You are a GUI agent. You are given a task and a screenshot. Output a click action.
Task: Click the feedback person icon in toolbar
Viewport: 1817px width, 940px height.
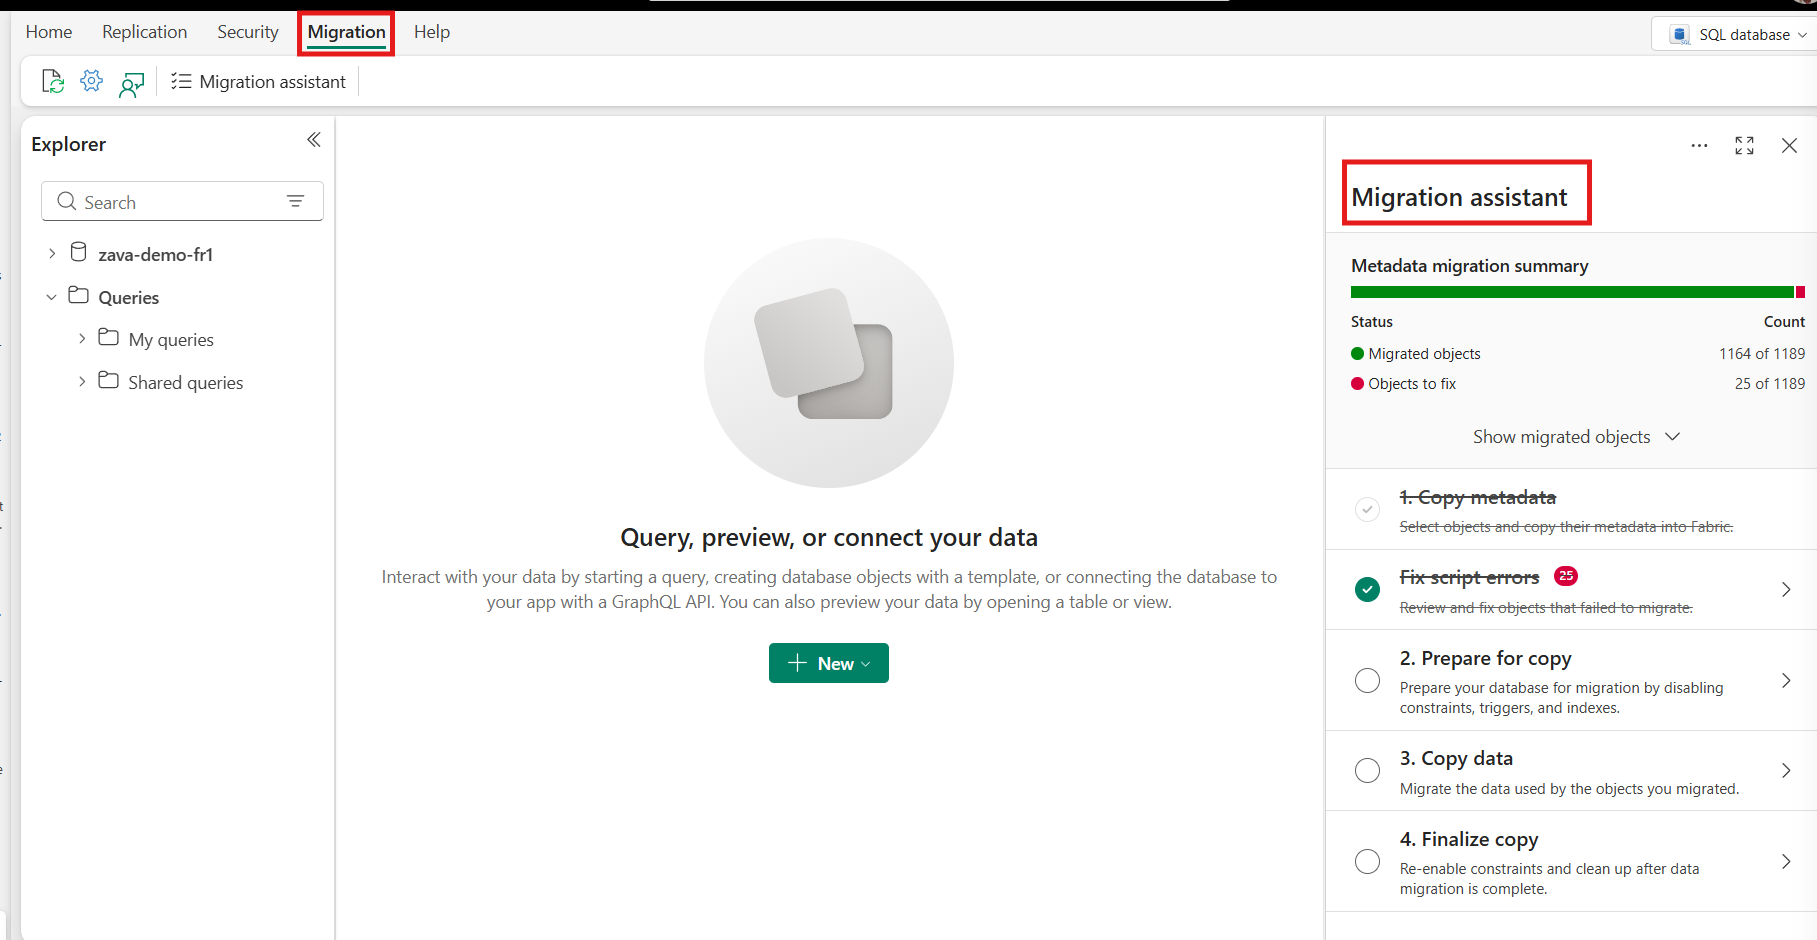[132, 83]
